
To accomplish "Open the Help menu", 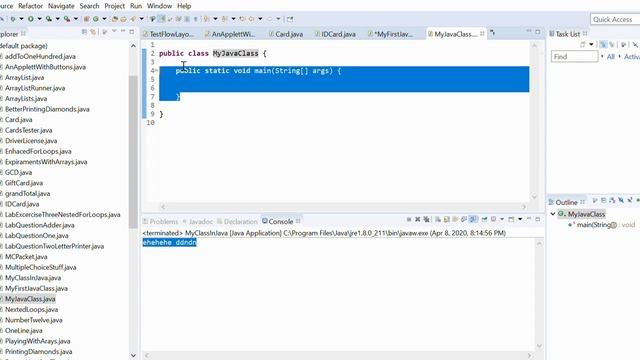I will [x=184, y=6].
